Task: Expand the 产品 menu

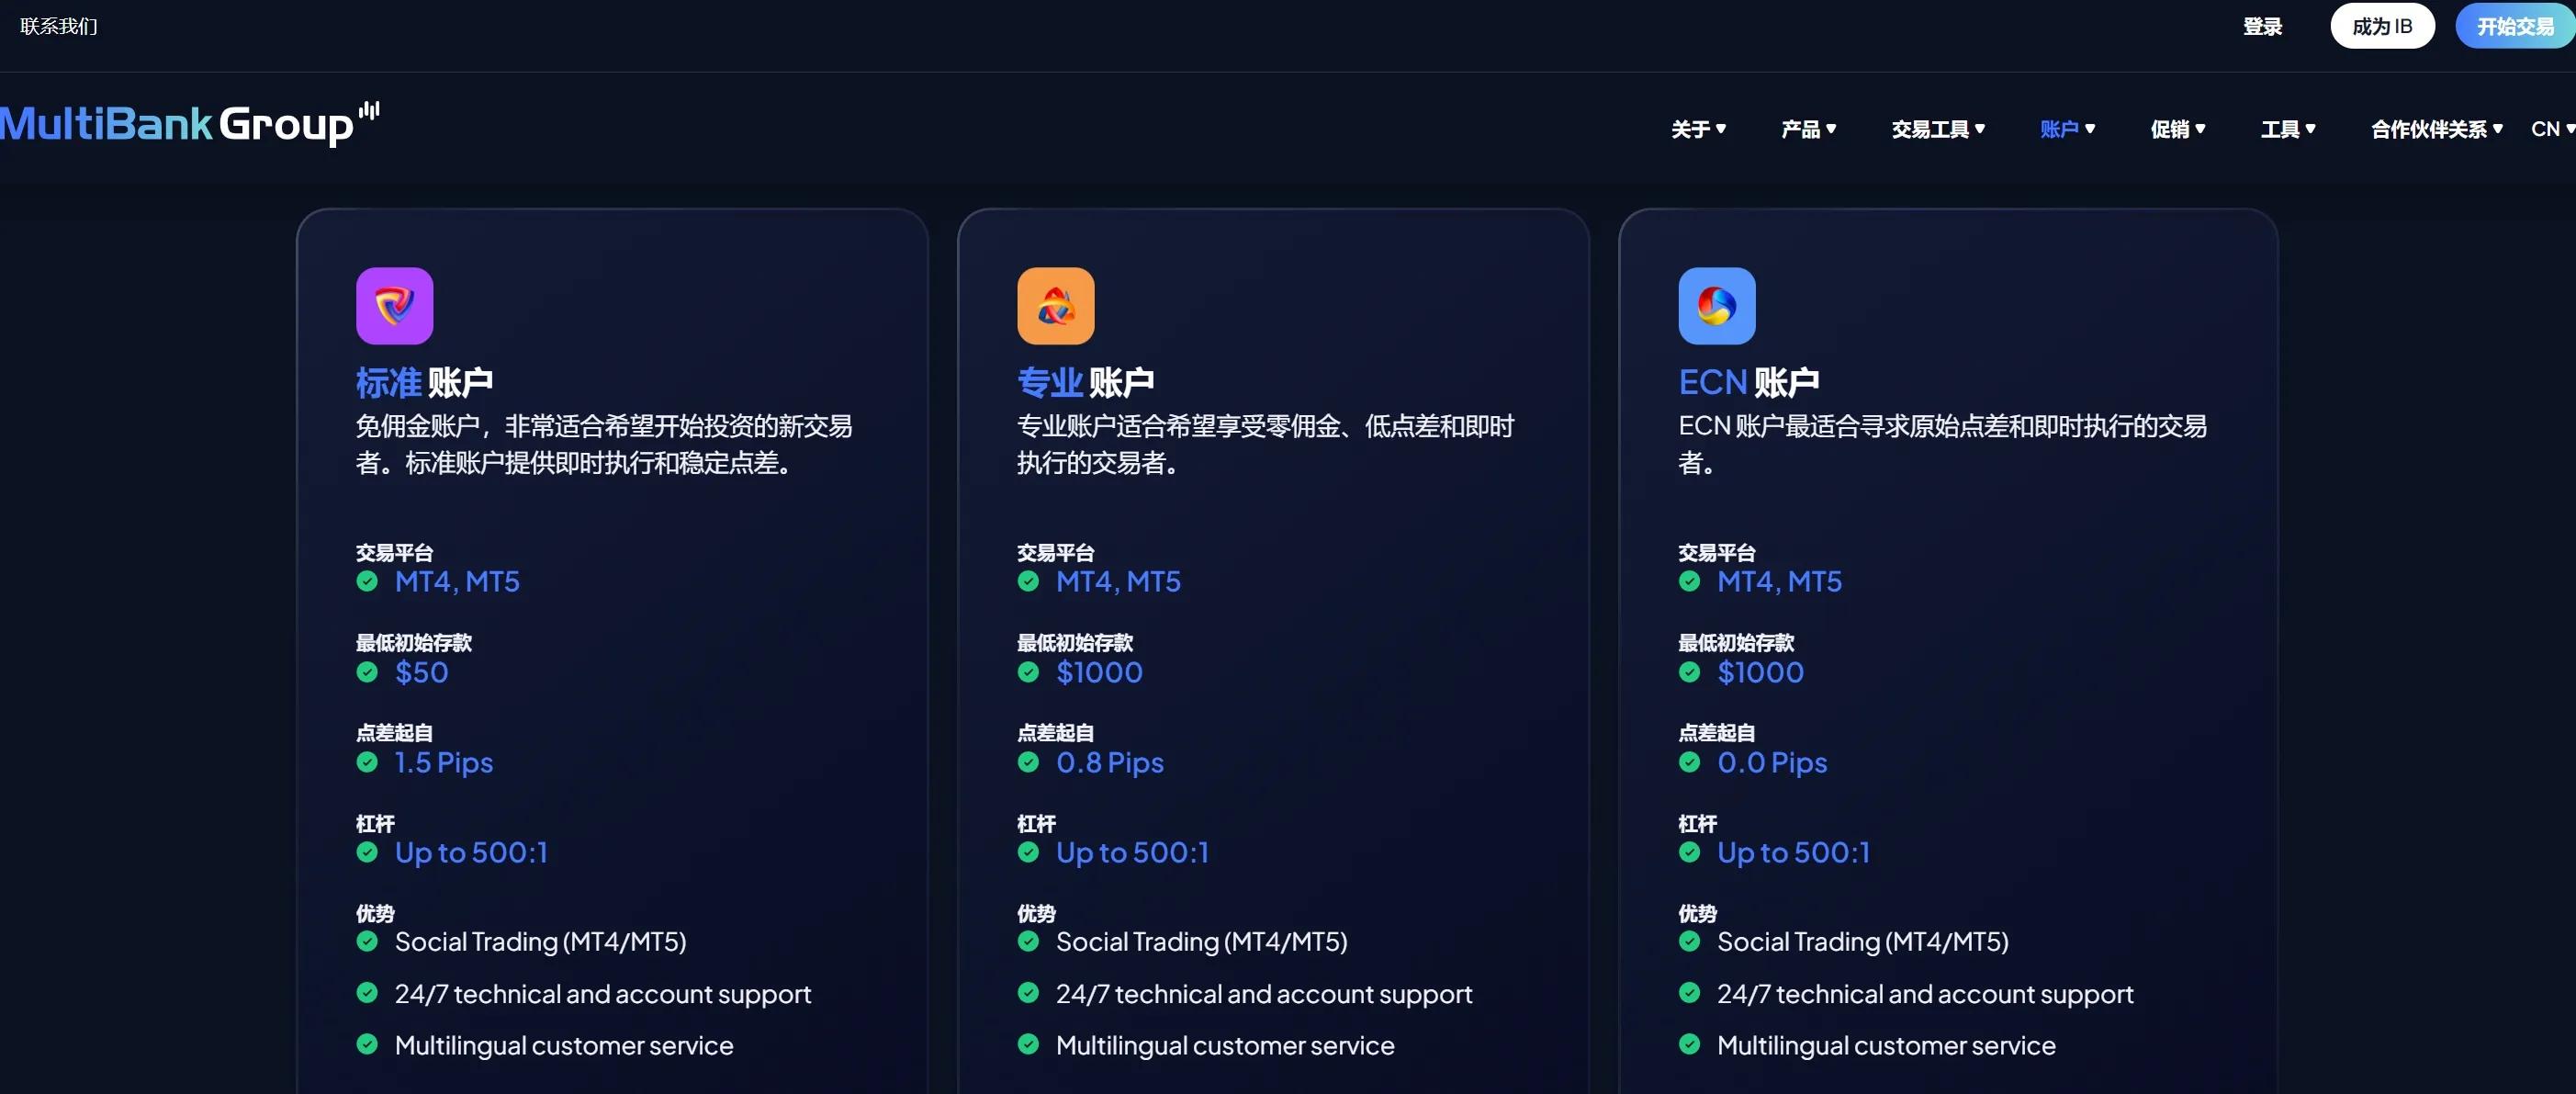Action: [1808, 129]
